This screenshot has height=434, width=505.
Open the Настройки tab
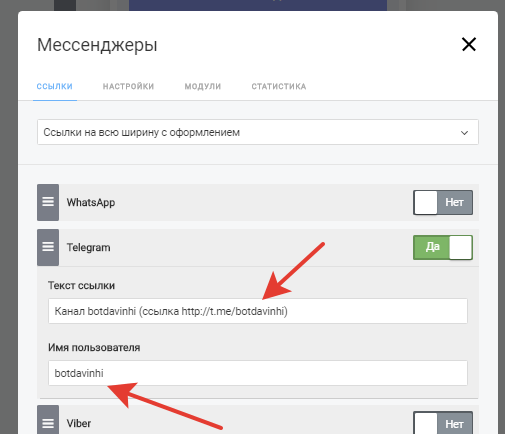128,86
